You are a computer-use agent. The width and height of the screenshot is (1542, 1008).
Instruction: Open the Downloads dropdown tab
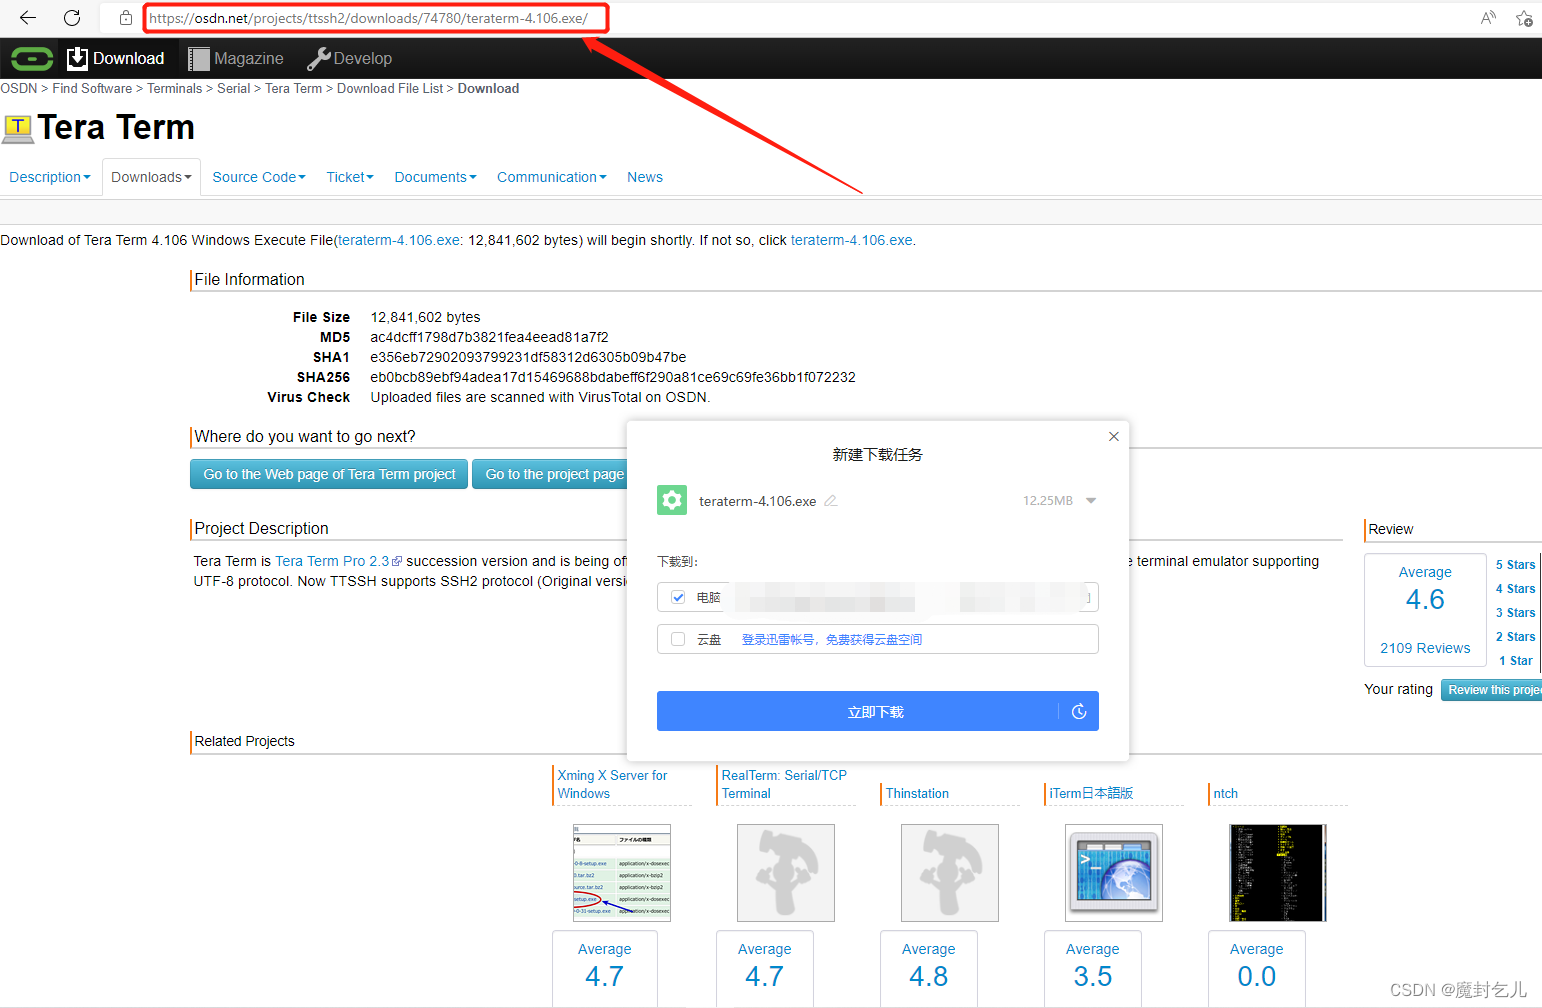[151, 177]
